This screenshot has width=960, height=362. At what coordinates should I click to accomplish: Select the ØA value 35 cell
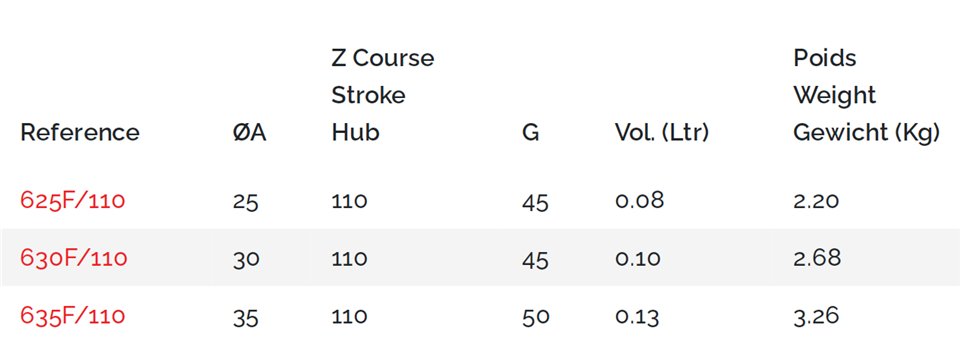pyautogui.click(x=246, y=317)
